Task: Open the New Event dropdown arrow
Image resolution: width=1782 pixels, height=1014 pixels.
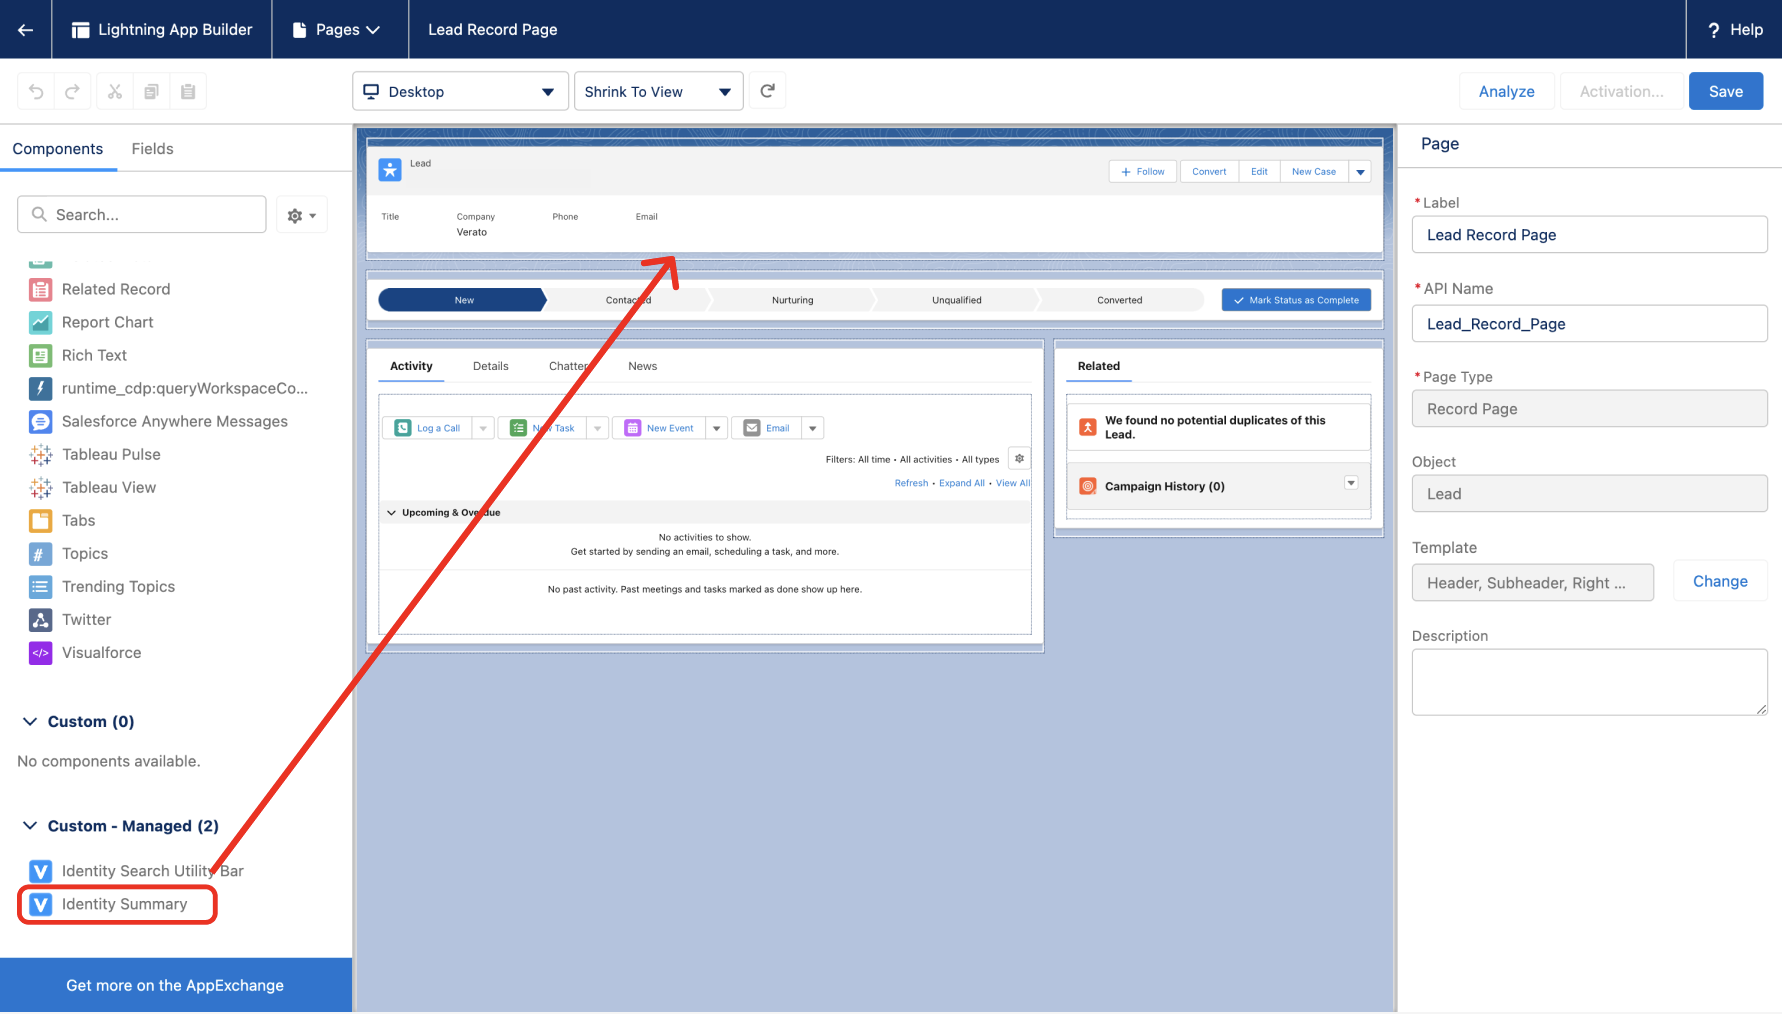Action: click(716, 428)
